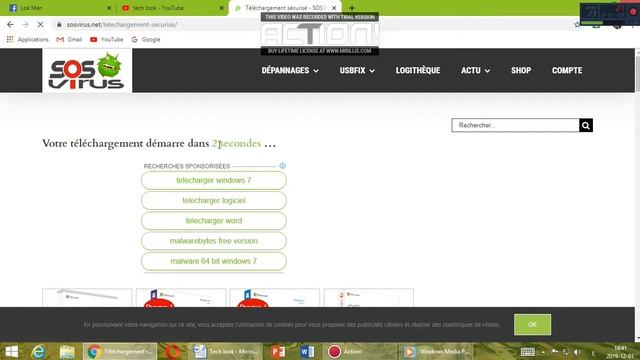Screen dimensions: 640x360
Task: Click the Chrome taskbar button
Action: tap(120, 351)
